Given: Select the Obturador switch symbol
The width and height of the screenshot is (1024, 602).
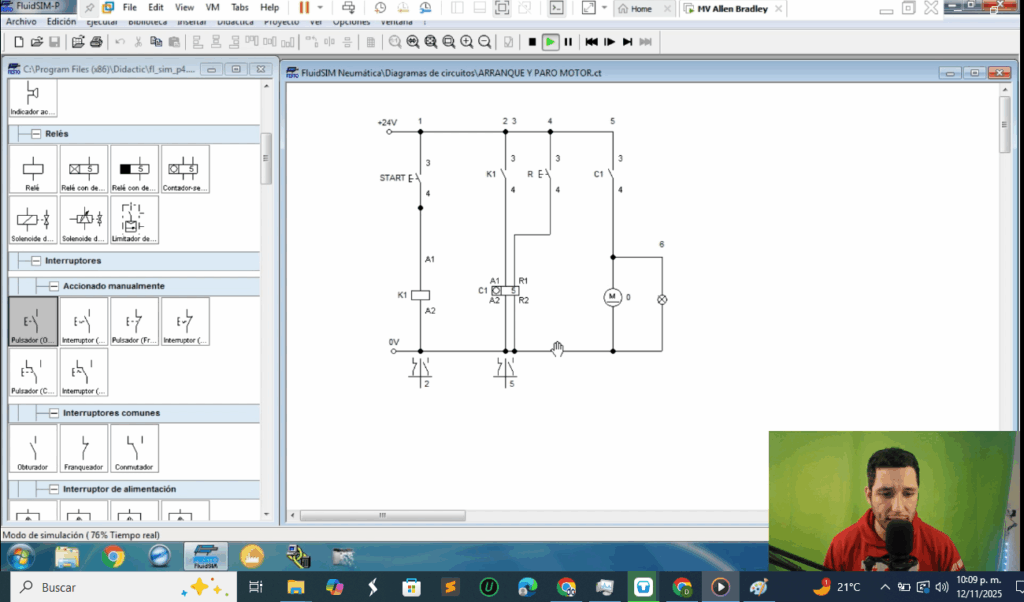Looking at the screenshot, I should (x=33, y=448).
